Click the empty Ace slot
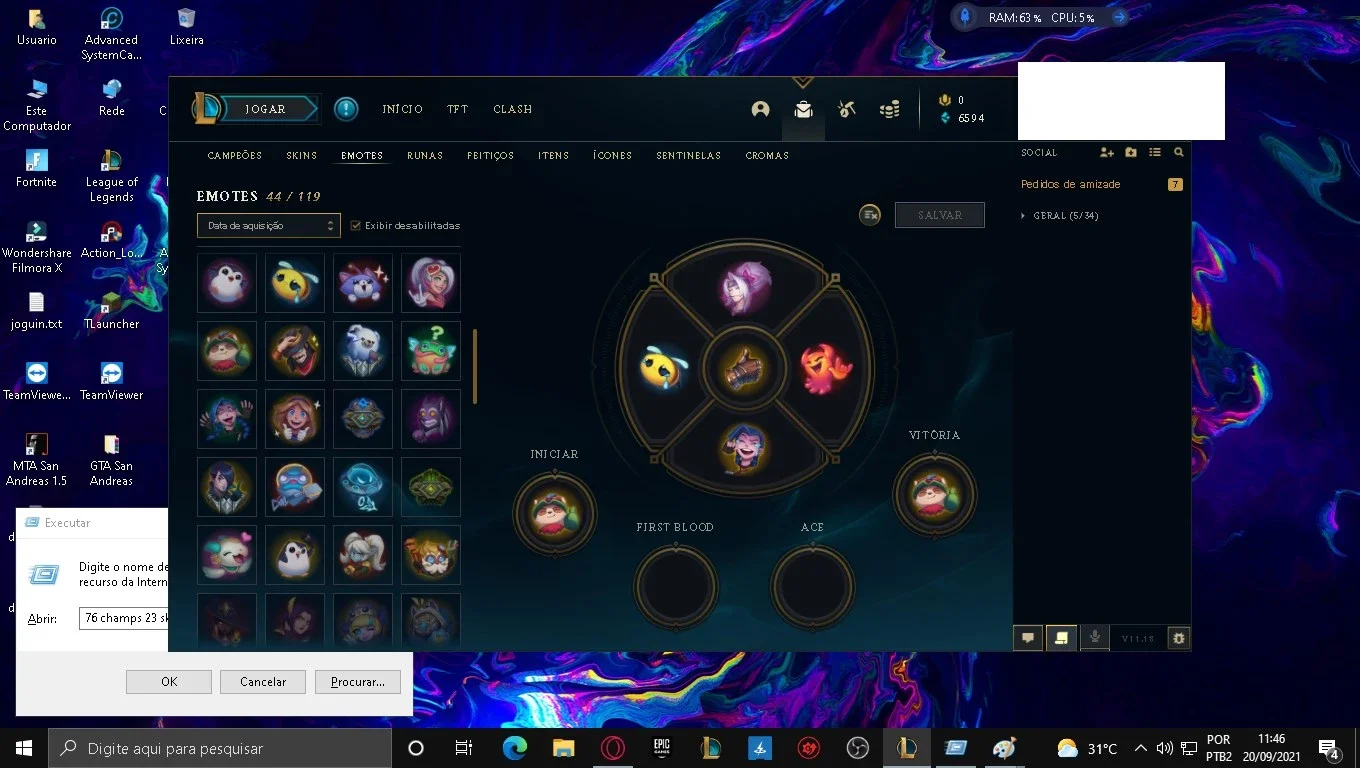This screenshot has height=768, width=1360. (x=812, y=586)
